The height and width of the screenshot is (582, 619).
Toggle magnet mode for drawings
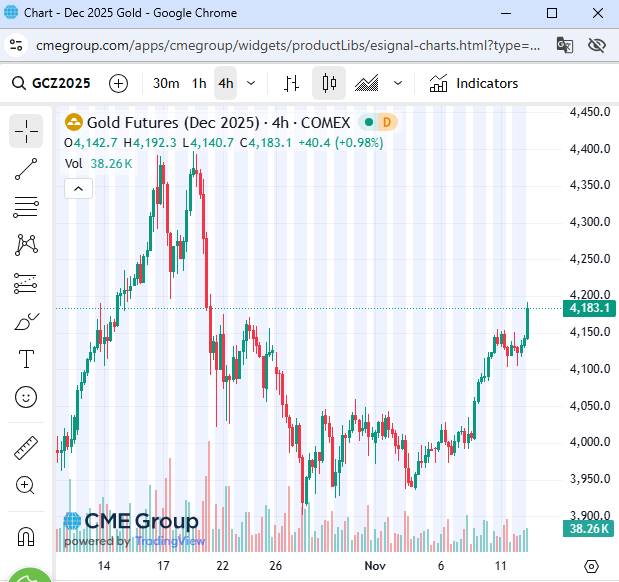coord(27,535)
